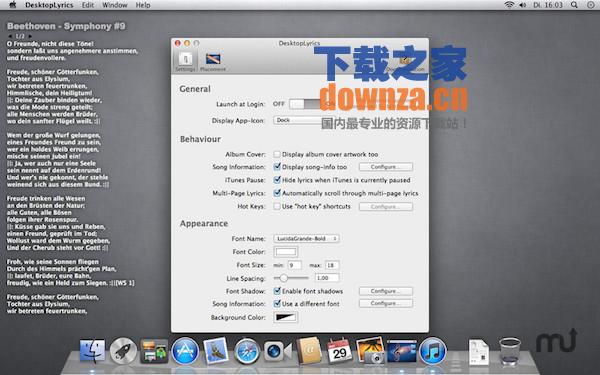Screen dimensions: 600x375
Task: Click Configure button next to Hot Keys
Action: point(386,207)
